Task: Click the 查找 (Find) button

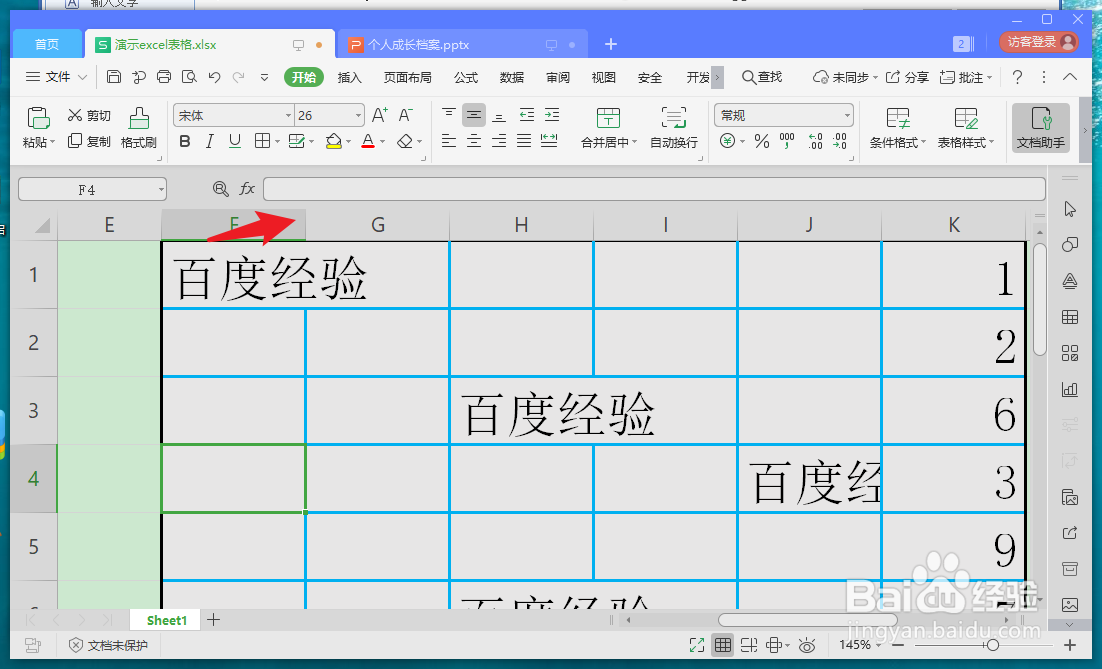Action: 763,77
